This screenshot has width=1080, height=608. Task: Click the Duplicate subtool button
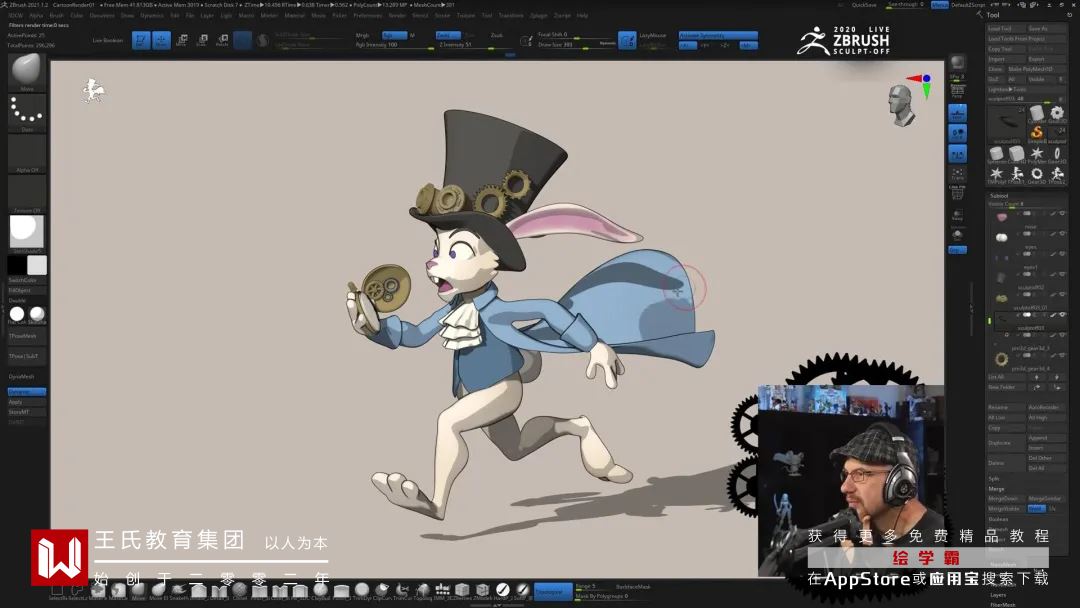[1006, 443]
